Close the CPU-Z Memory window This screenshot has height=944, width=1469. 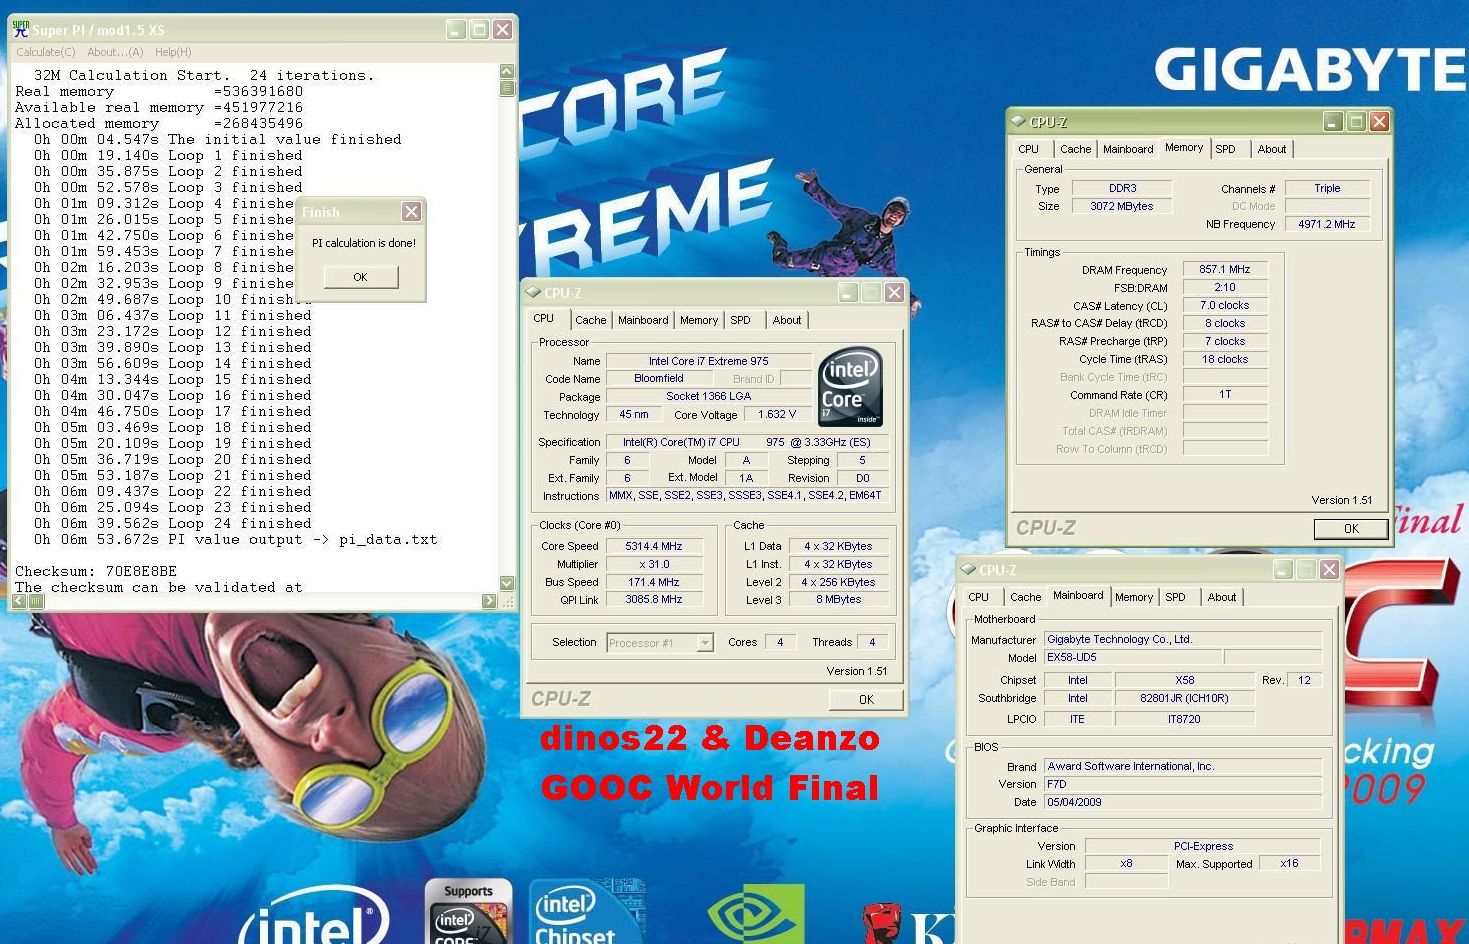click(x=1379, y=121)
